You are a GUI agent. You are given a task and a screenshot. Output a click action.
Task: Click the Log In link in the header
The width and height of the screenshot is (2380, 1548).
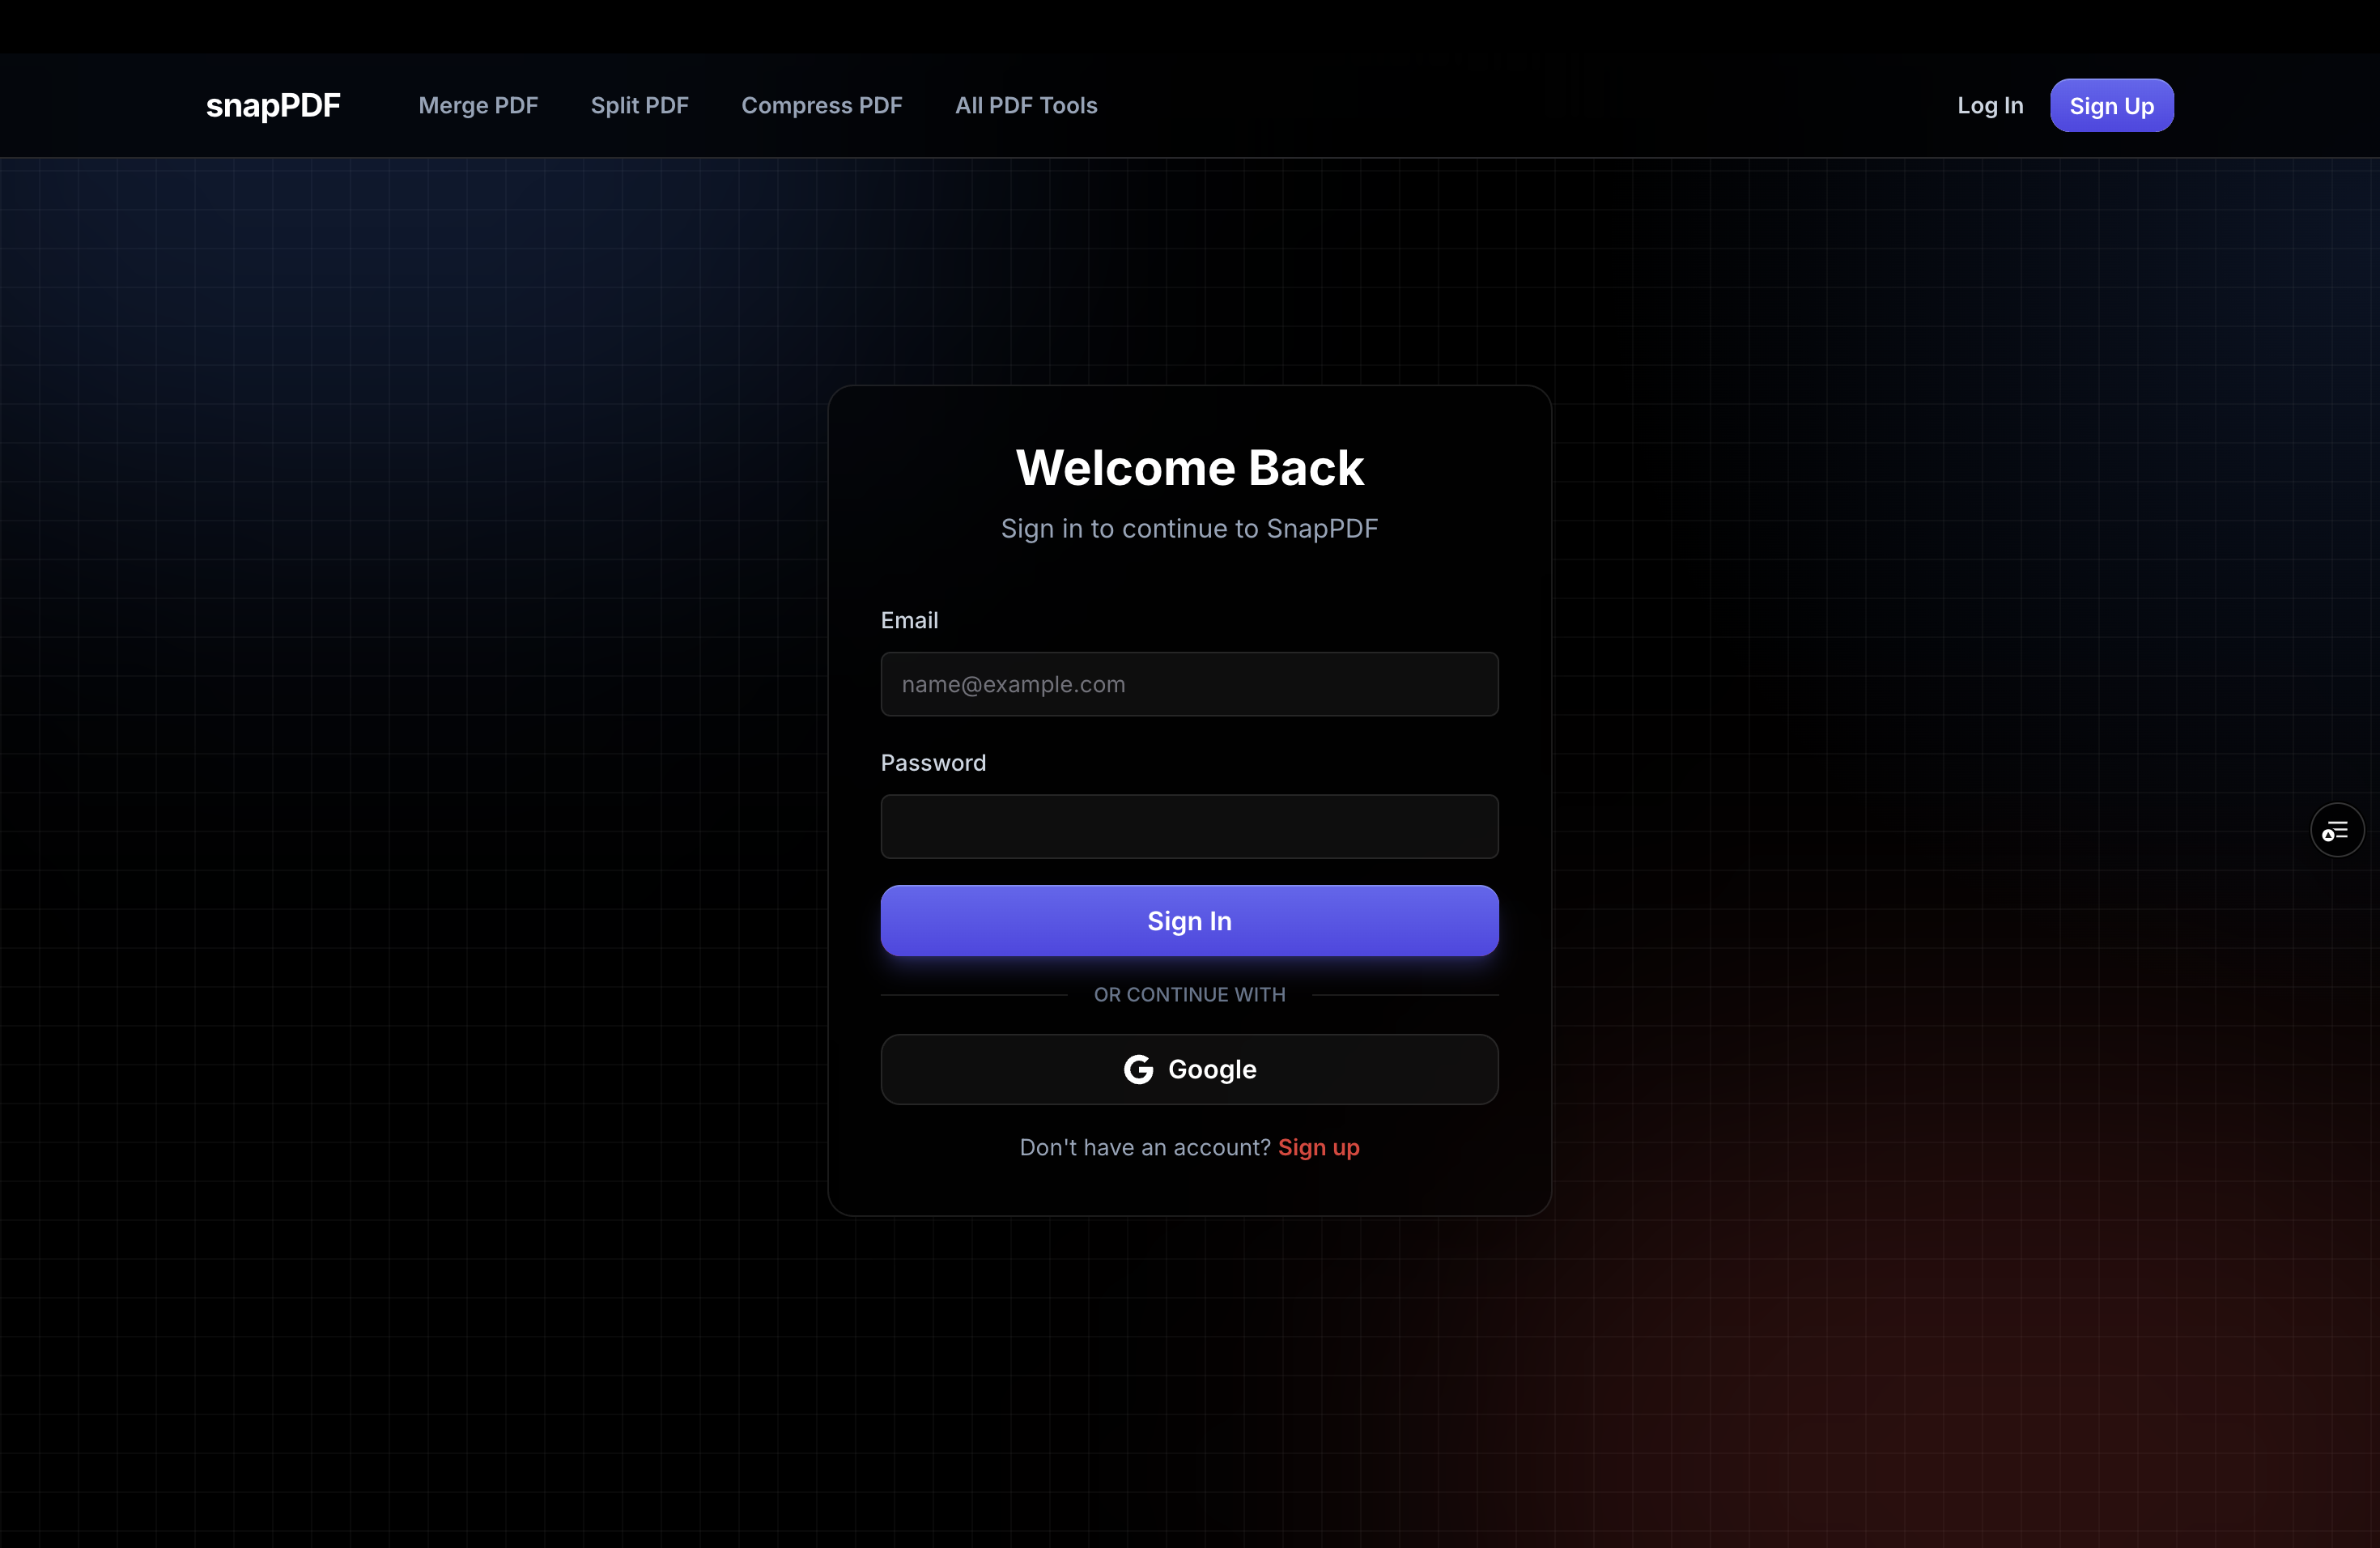coord(1989,105)
